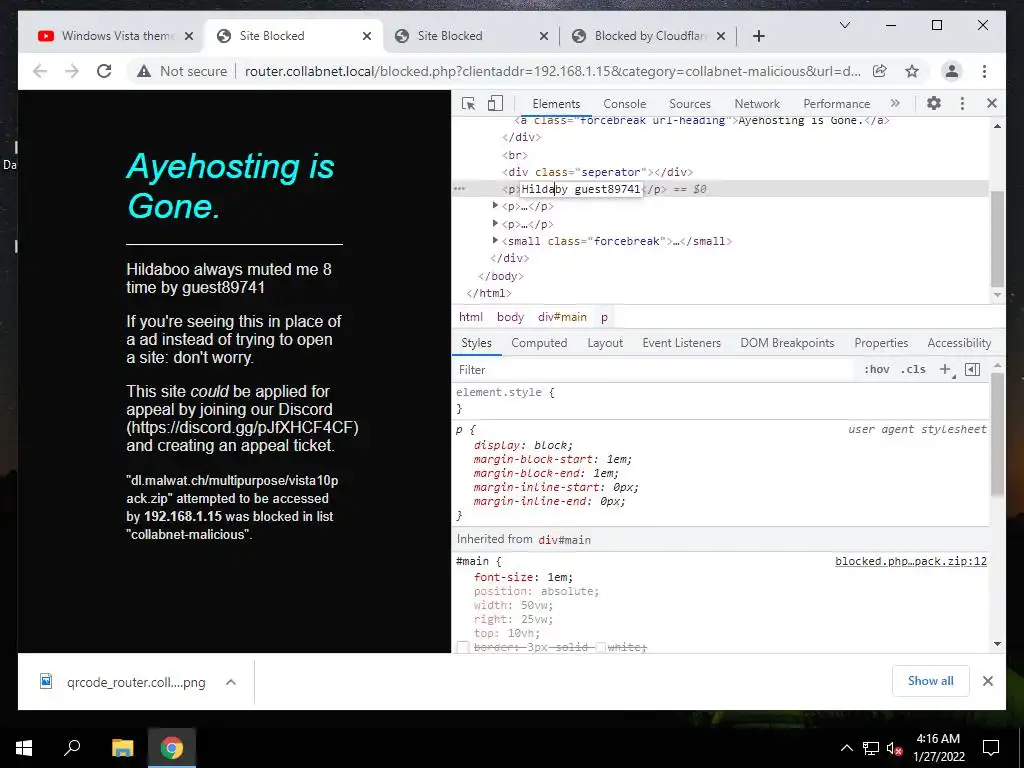Click html in the breadcrumb trail
Screen dimensions: 1024x768
[x=470, y=317]
